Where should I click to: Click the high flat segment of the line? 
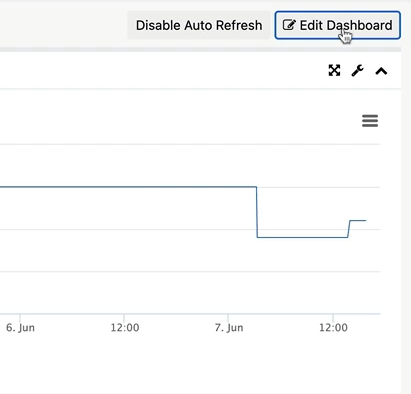128,187
